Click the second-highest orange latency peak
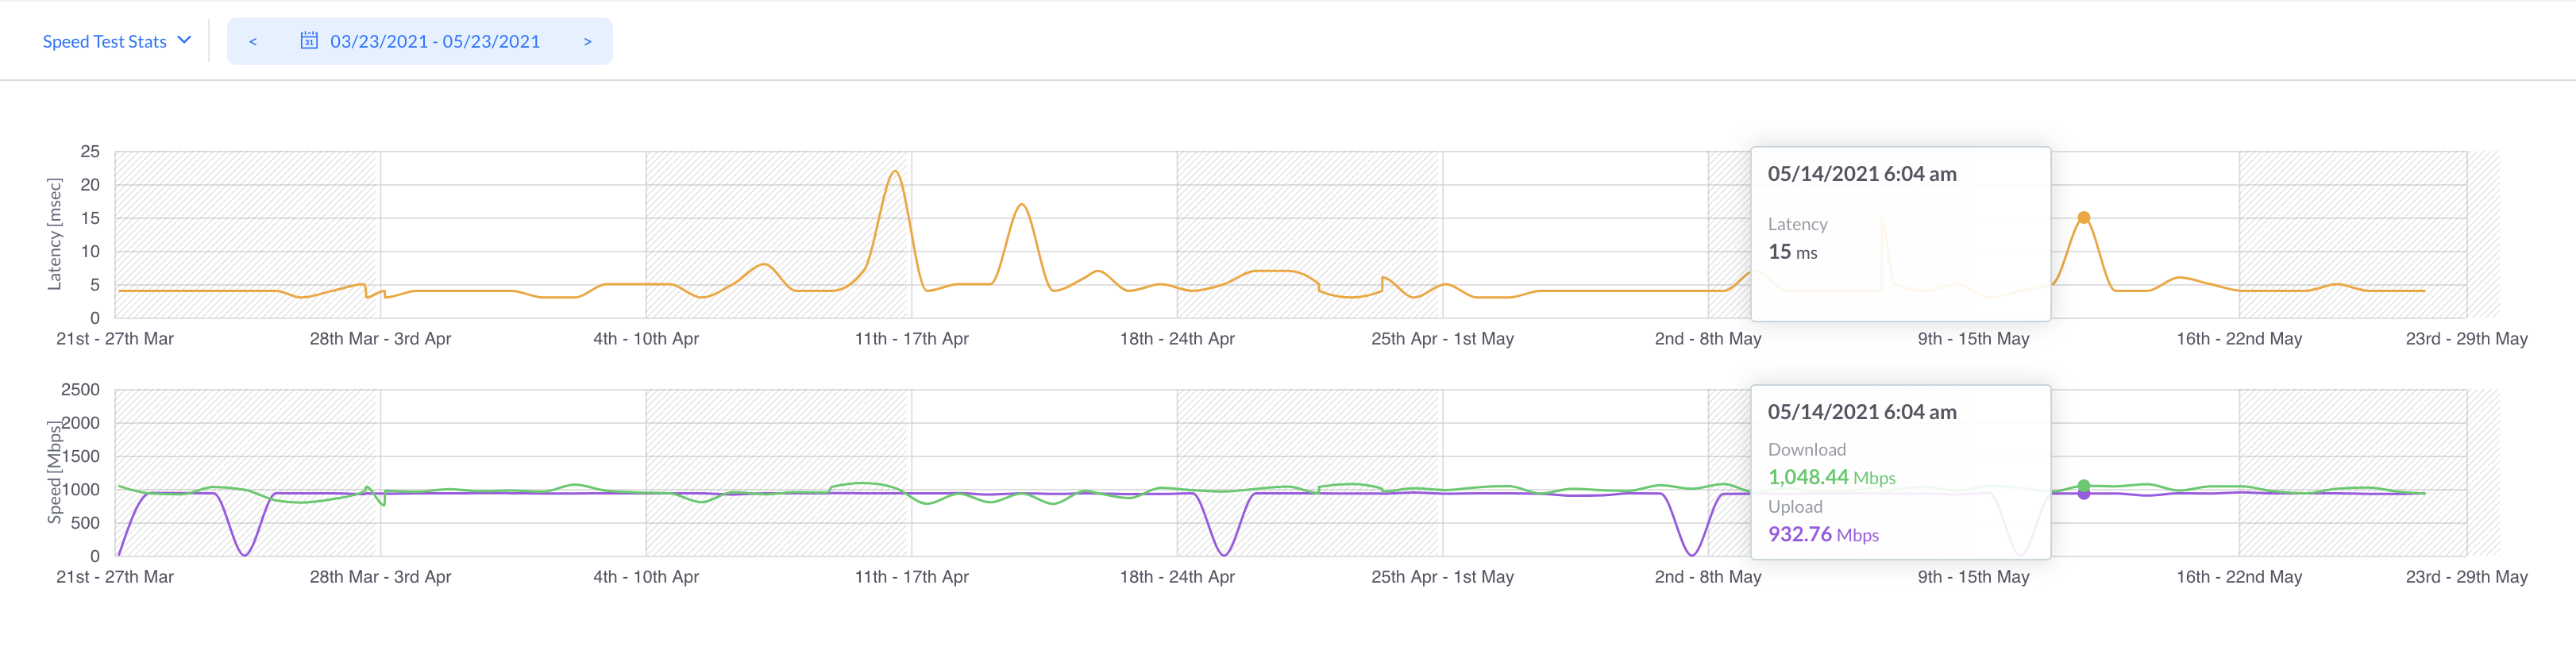The width and height of the screenshot is (2576, 662). point(1021,206)
